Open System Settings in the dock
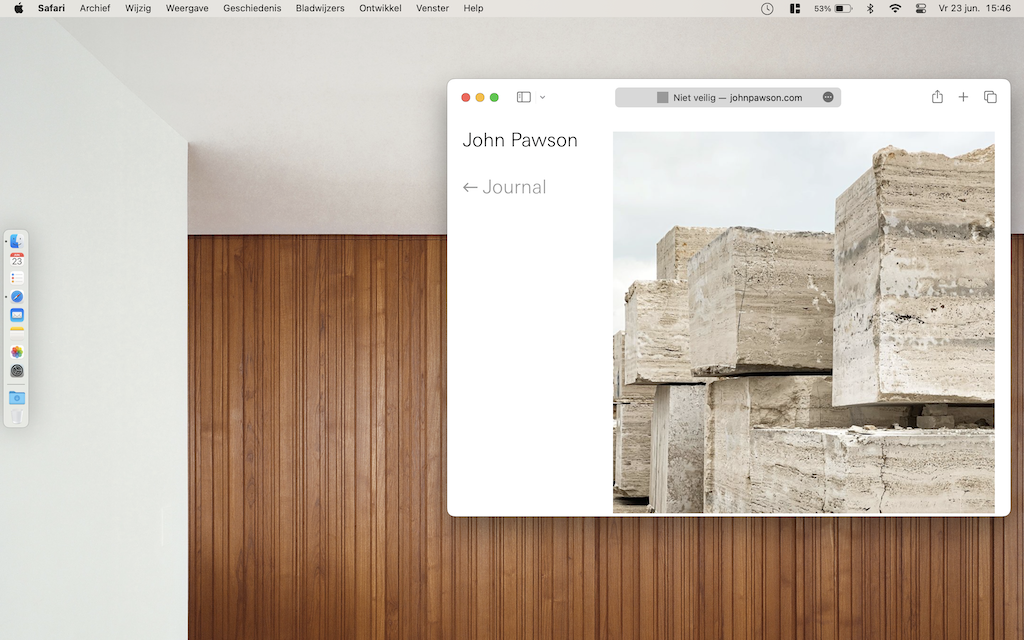The height and width of the screenshot is (640, 1024). click(x=17, y=371)
